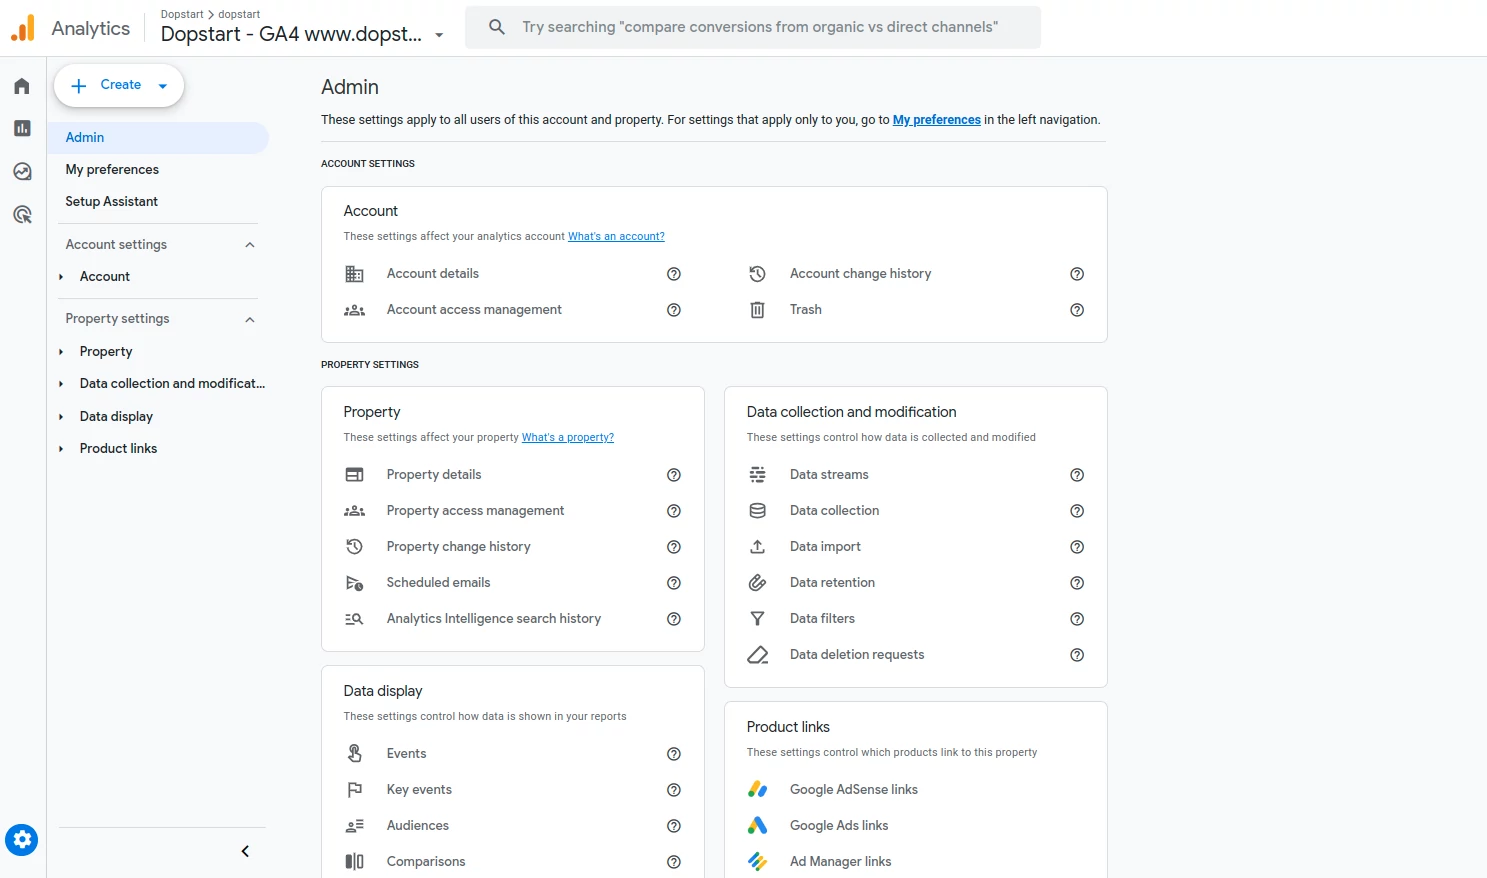Click the Data deletion eraser icon
Image resolution: width=1487 pixels, height=878 pixels.
coord(758,655)
